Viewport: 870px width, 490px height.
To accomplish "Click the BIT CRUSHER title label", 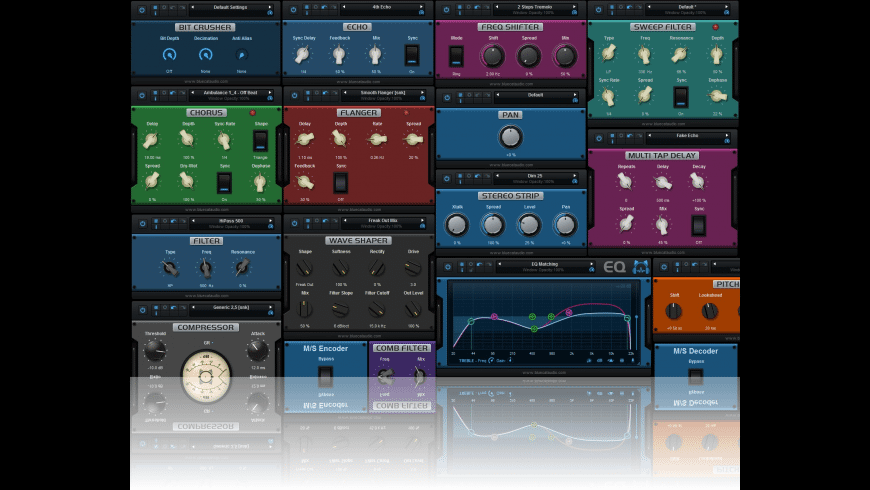I will (x=205, y=27).
